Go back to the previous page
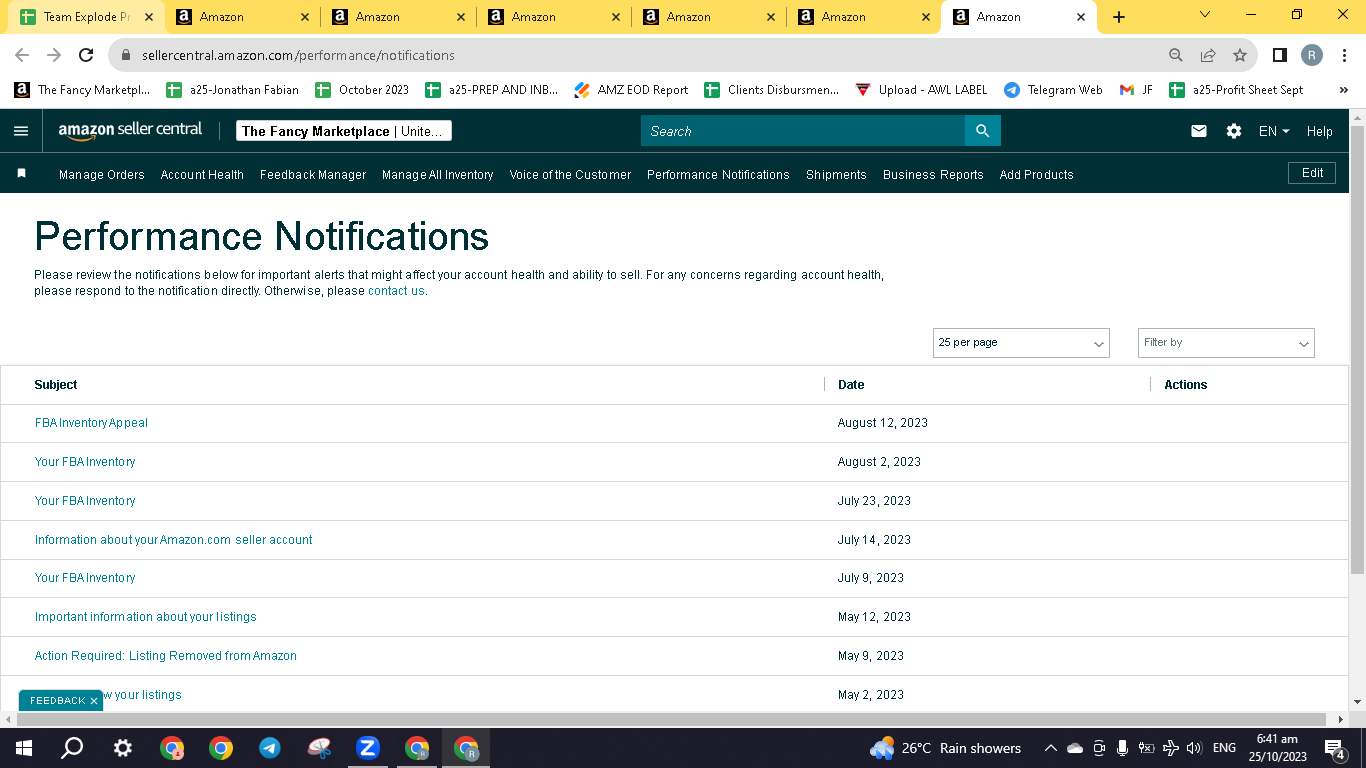 [x=22, y=55]
